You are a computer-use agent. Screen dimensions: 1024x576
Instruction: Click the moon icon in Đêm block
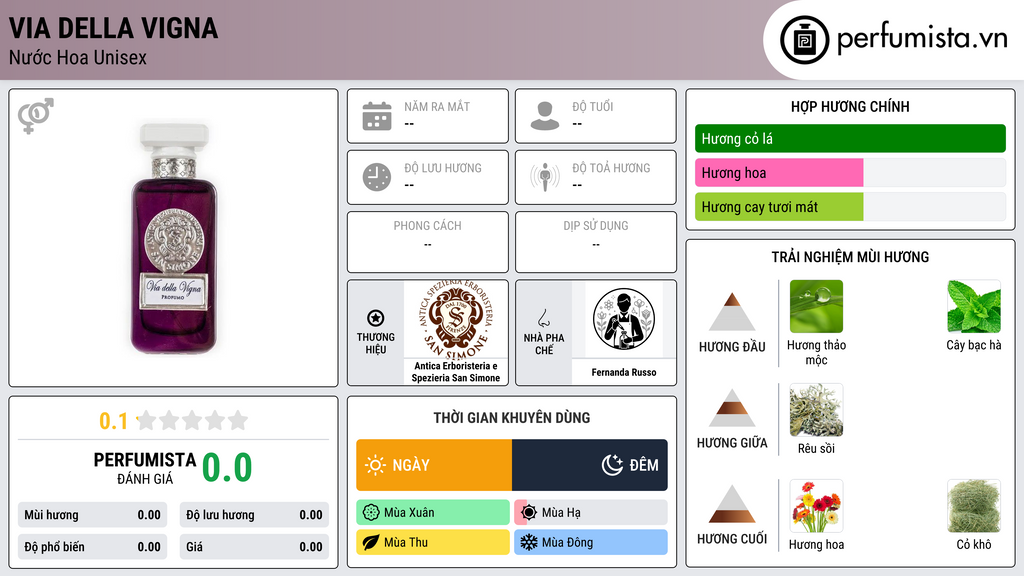pyautogui.click(x=612, y=465)
